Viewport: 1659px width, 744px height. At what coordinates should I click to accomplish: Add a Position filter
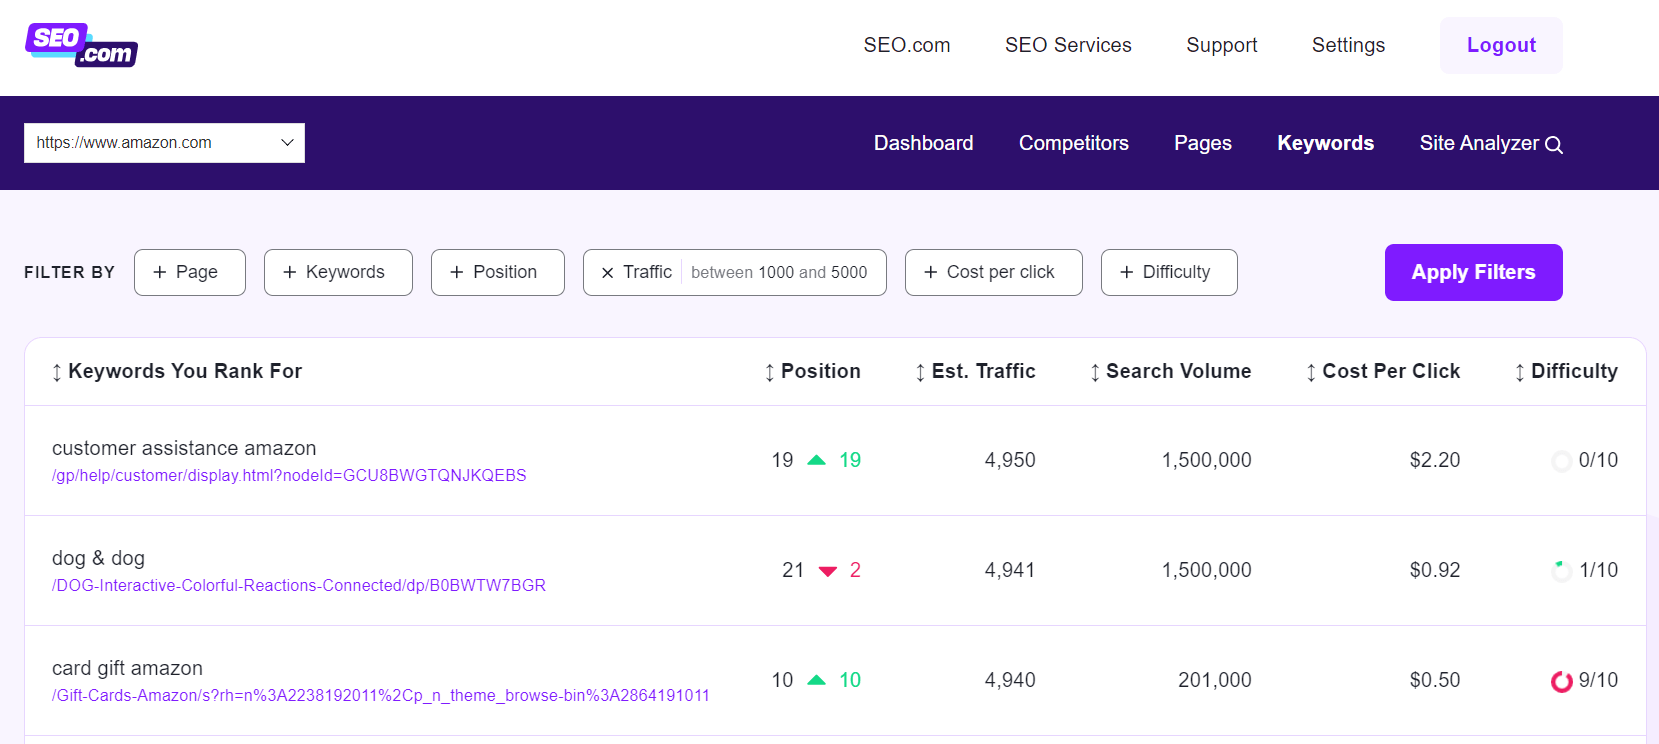498,272
